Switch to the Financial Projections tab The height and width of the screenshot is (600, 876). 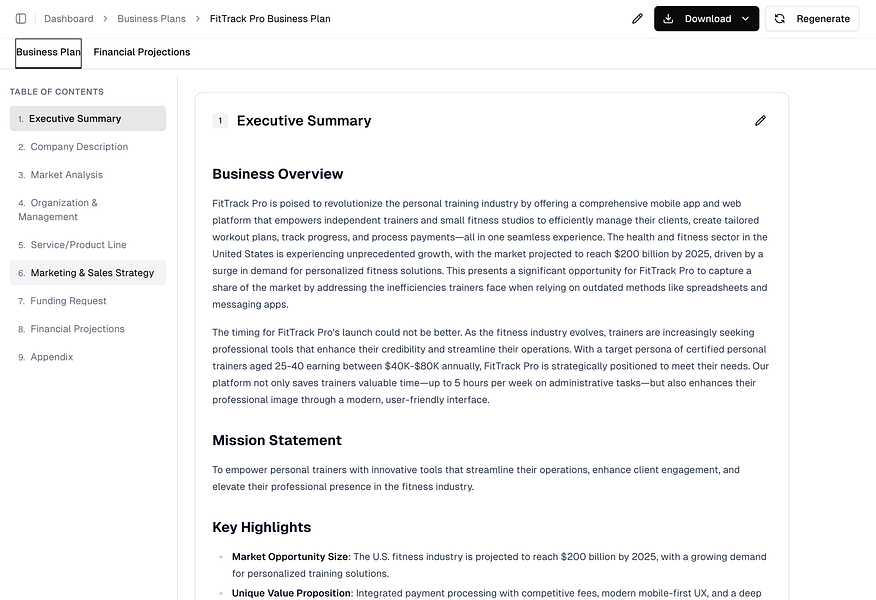pos(141,53)
